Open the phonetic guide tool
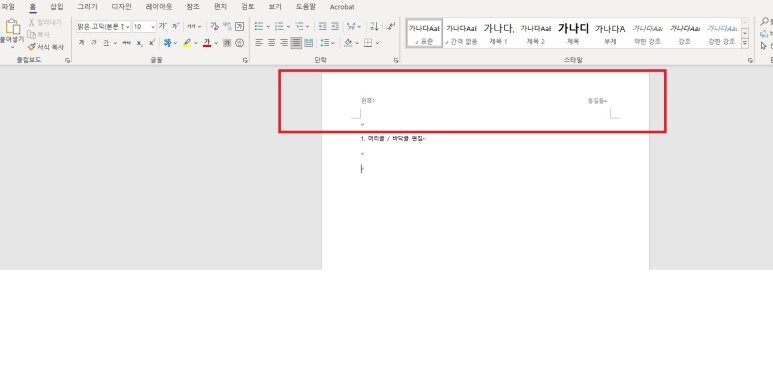The image size is (773, 383). pos(227,26)
